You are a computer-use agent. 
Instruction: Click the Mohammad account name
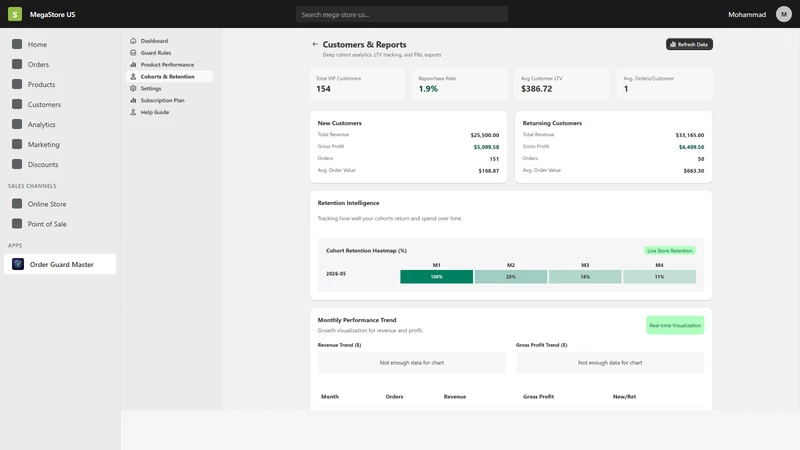click(x=747, y=14)
